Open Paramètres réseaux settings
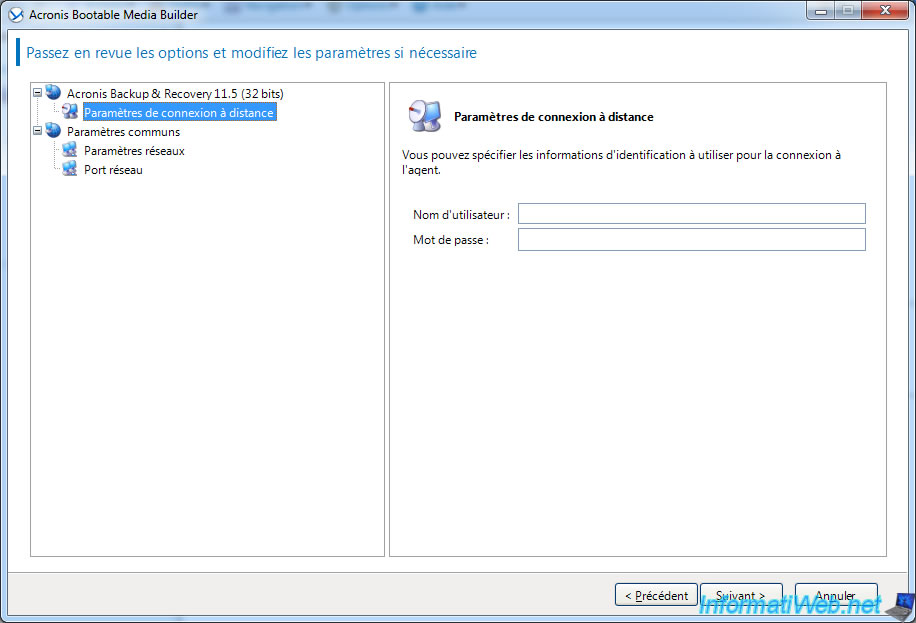 coord(134,151)
